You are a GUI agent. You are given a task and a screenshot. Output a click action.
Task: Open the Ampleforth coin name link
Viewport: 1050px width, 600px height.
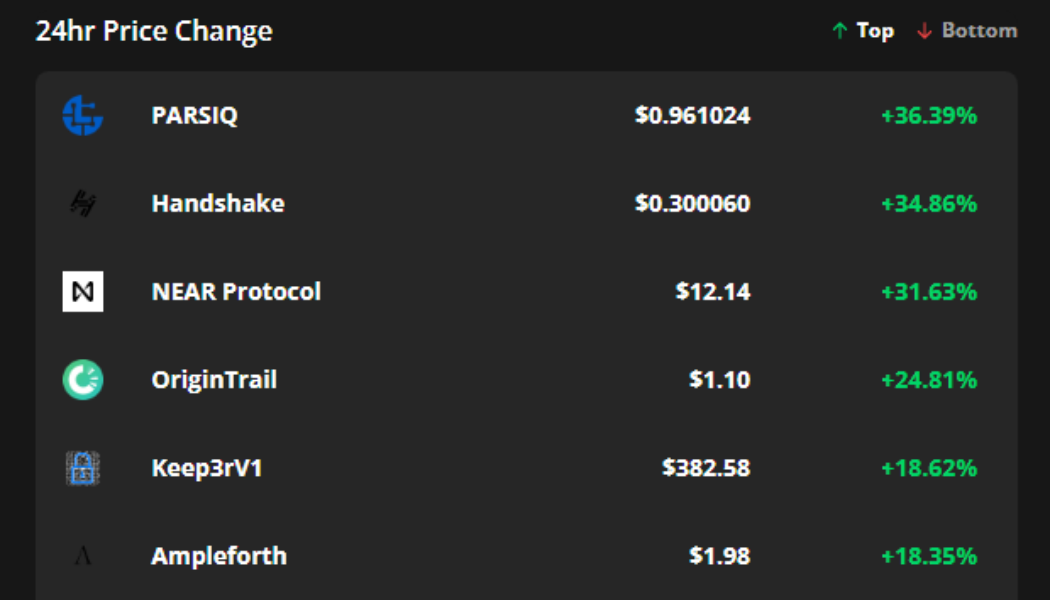219,556
